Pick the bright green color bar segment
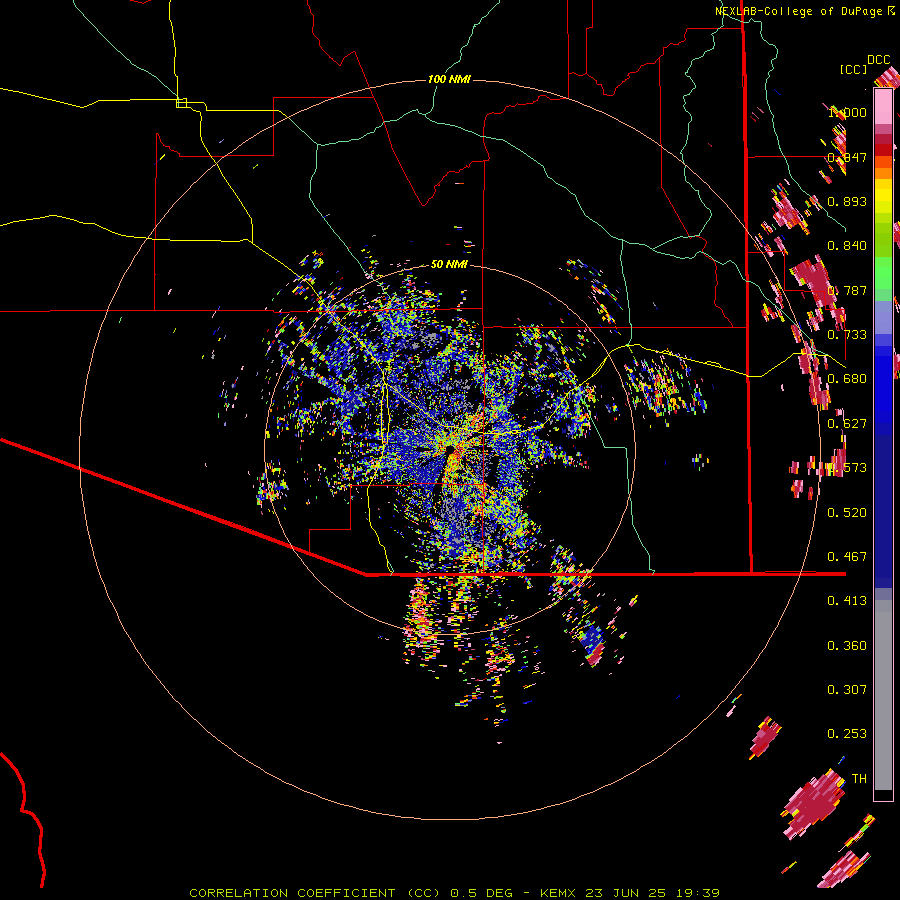 (883, 272)
